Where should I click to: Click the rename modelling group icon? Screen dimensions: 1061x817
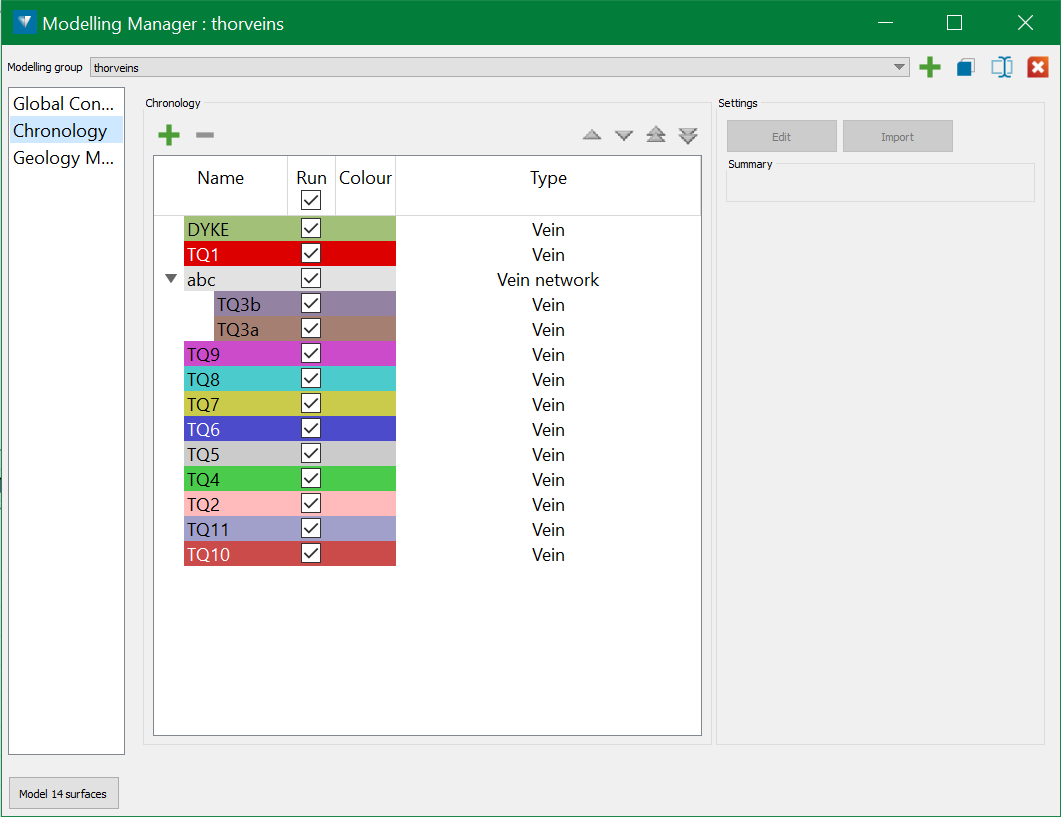click(x=1002, y=67)
